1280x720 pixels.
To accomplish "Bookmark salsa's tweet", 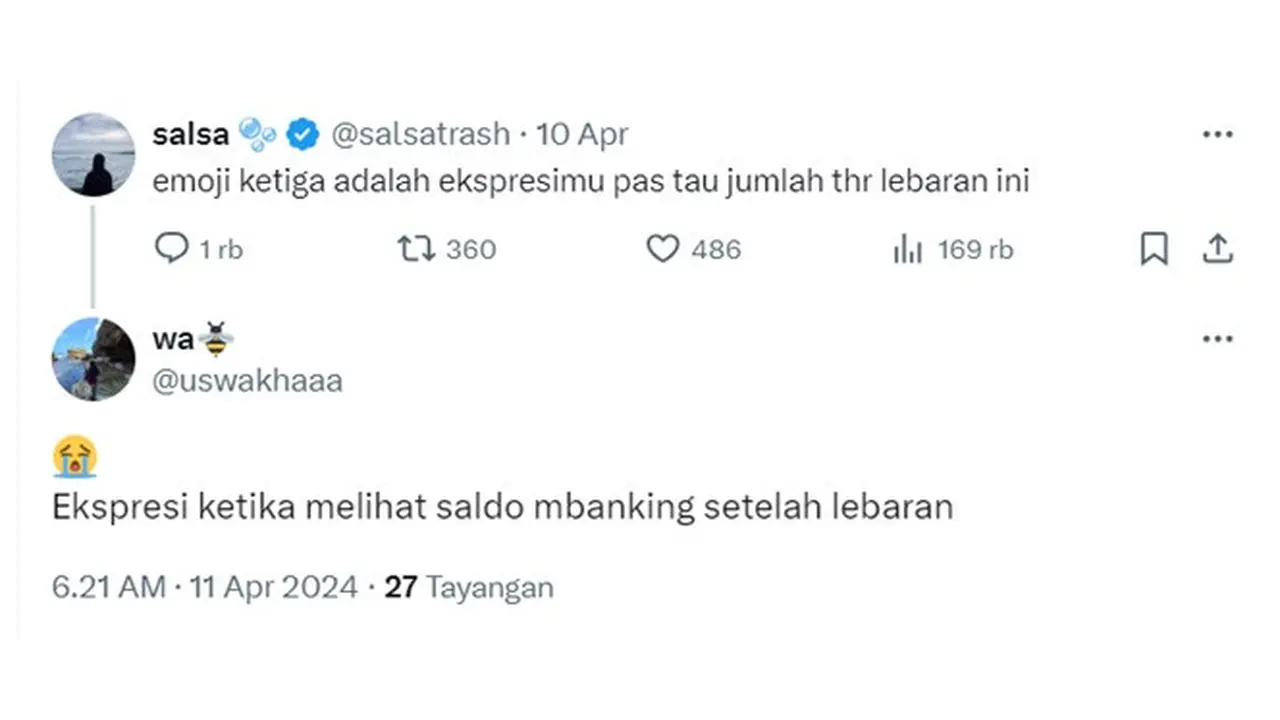I will point(1155,249).
